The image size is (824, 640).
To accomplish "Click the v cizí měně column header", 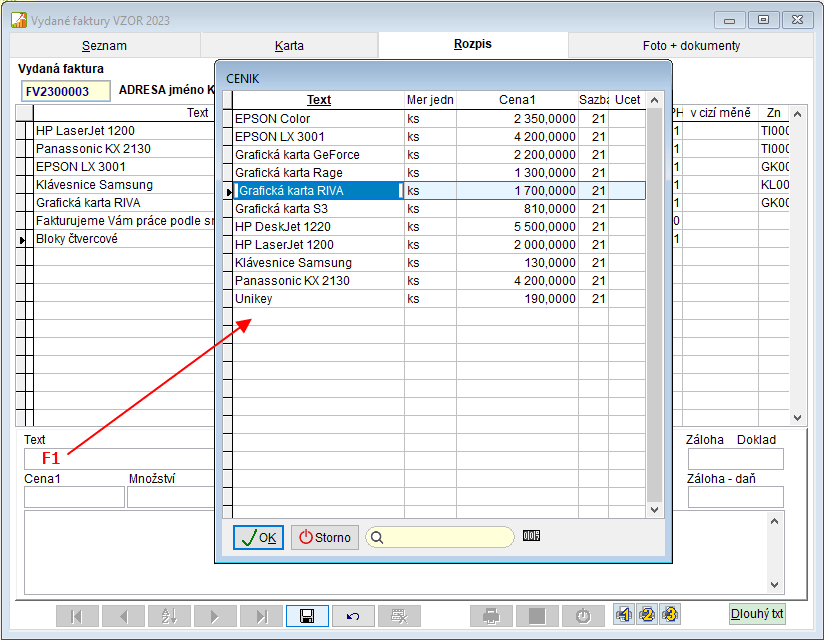I will tap(720, 113).
